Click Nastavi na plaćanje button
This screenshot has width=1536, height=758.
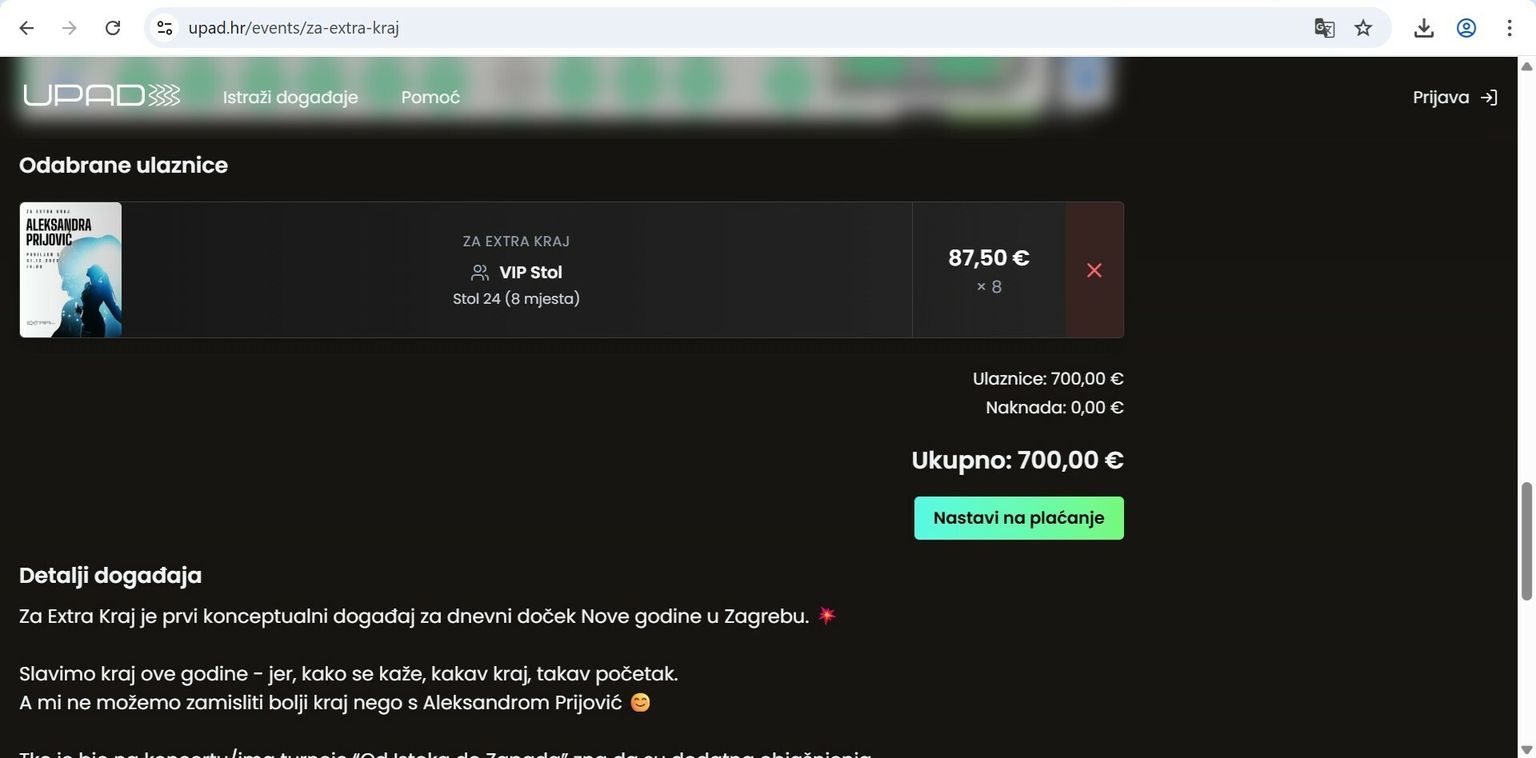coord(1019,518)
